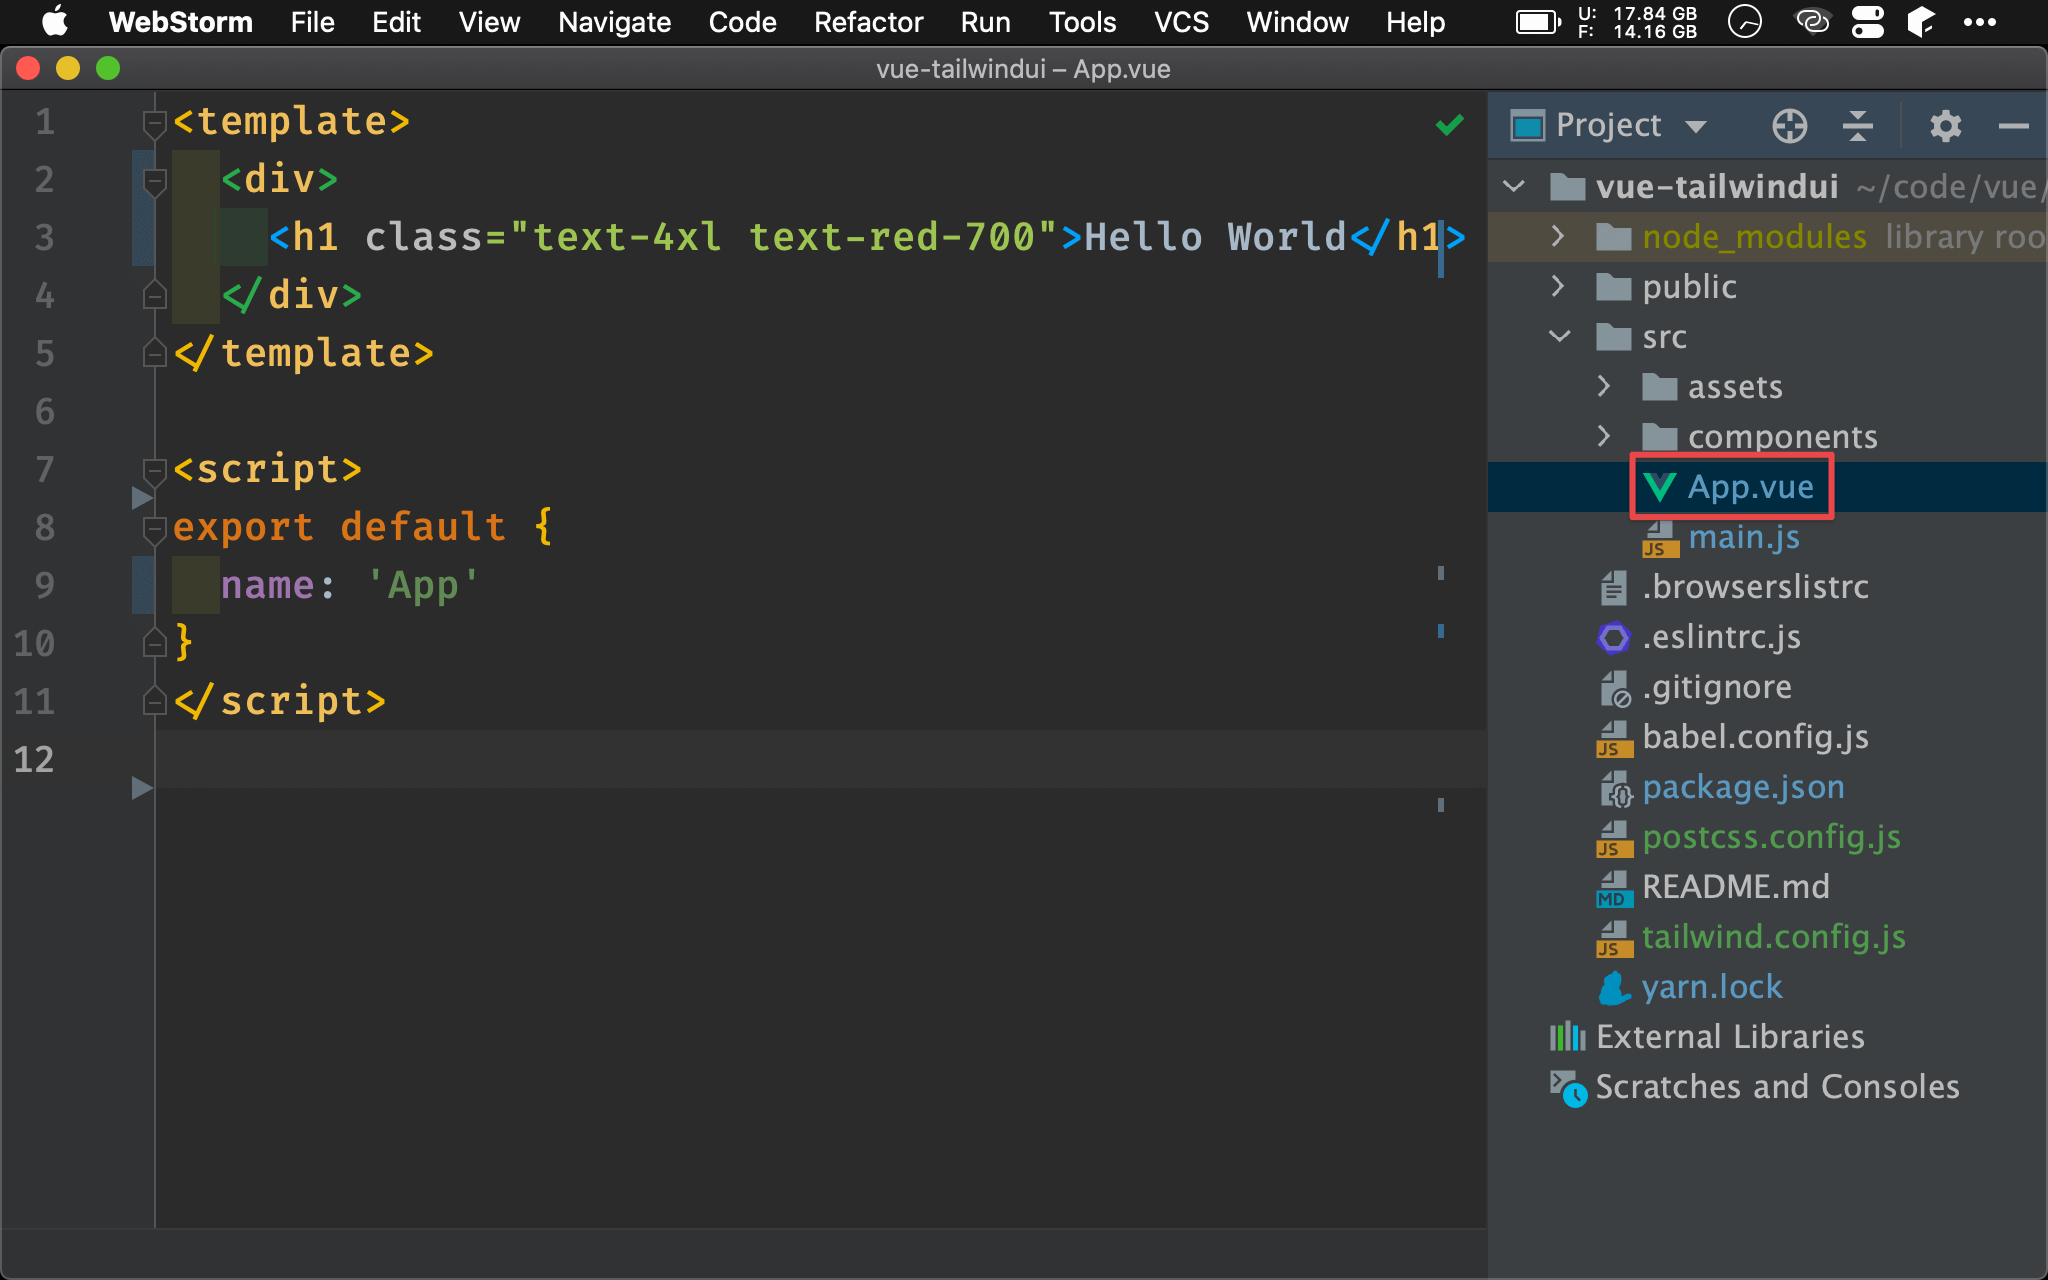Click the .gitignore file icon
The width and height of the screenshot is (2048, 1280).
[x=1614, y=688]
